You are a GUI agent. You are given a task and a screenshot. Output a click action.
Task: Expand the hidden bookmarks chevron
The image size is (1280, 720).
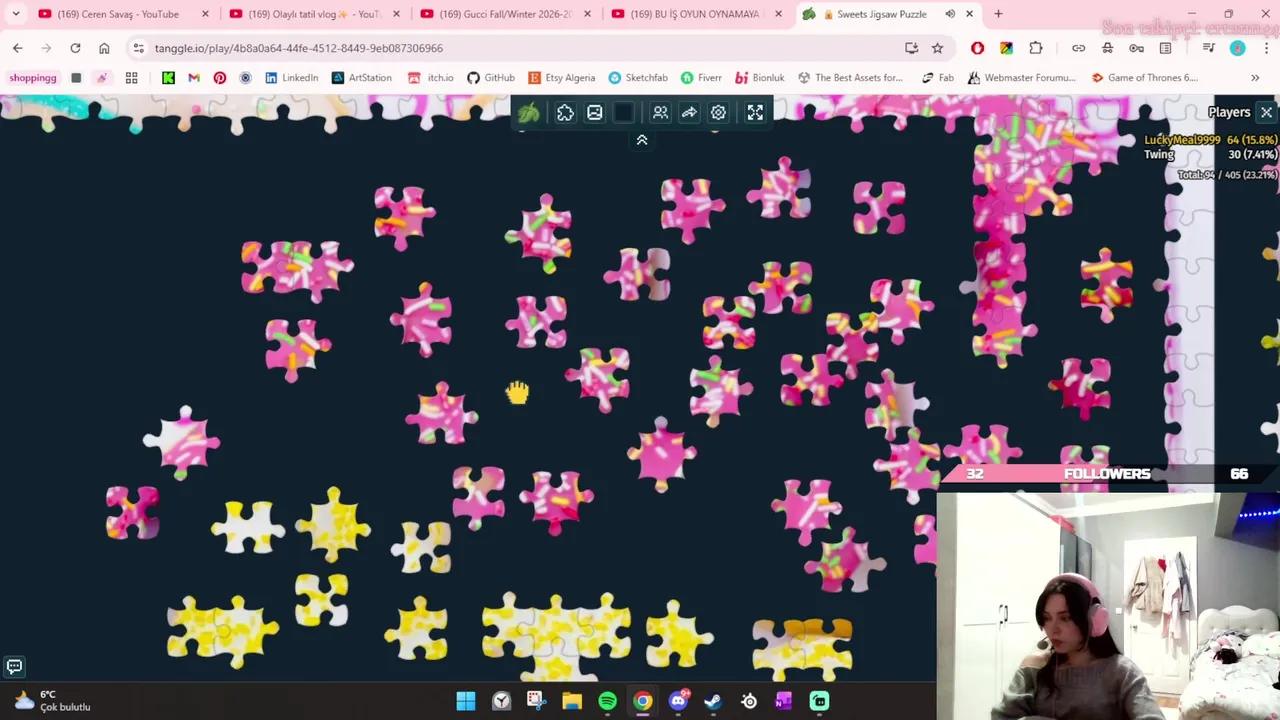(1255, 78)
